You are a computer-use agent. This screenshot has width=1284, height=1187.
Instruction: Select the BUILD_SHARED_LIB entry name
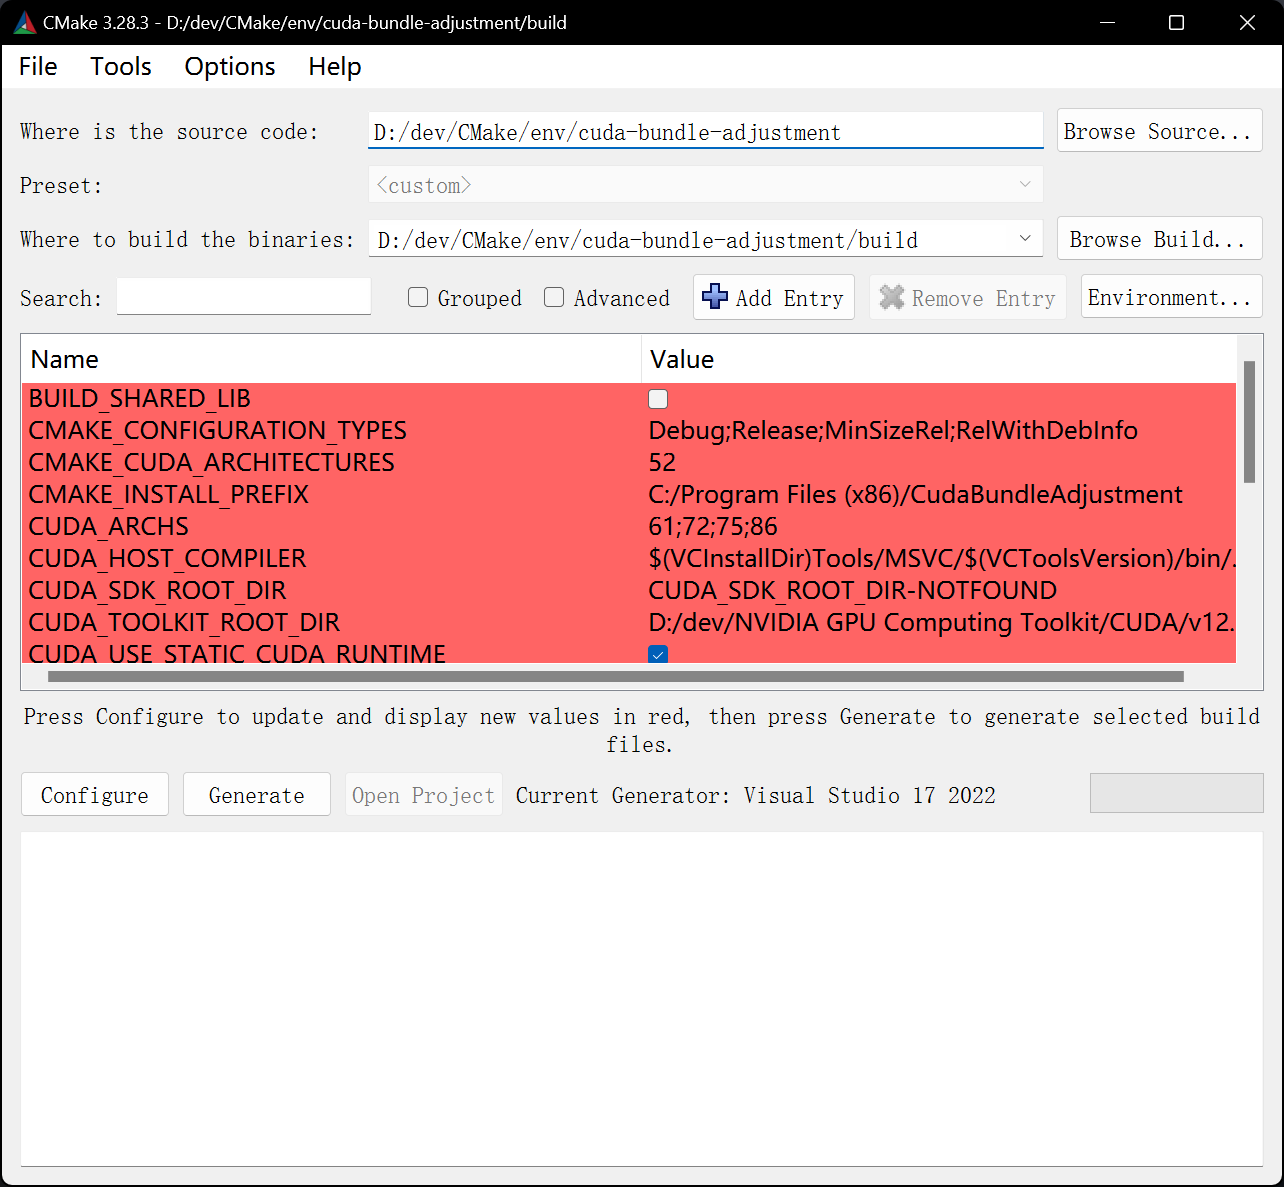click(140, 399)
